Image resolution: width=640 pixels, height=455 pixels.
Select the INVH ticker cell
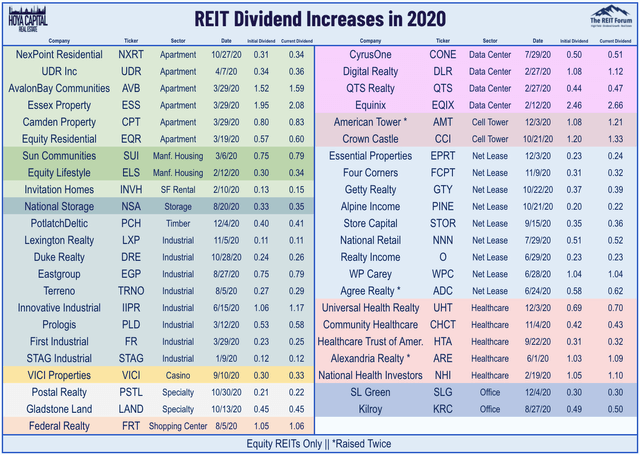click(131, 190)
